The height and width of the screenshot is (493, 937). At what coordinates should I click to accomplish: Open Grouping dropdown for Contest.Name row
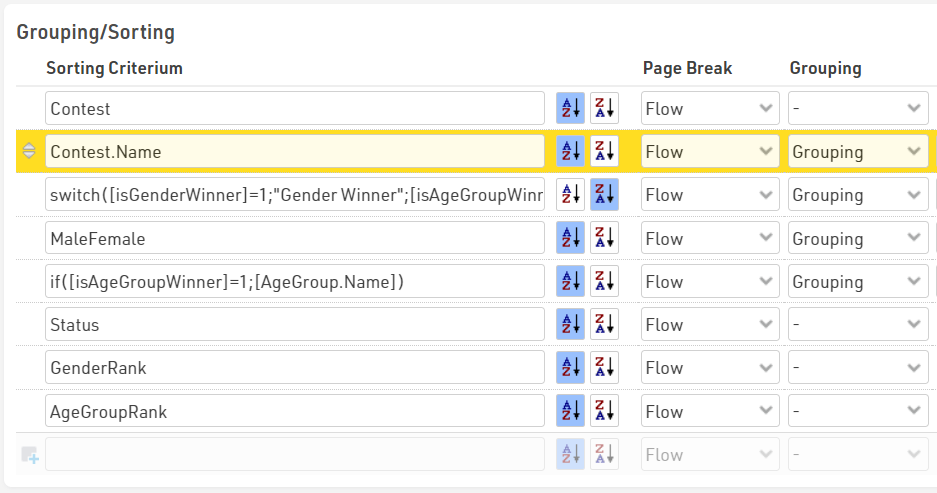(857, 152)
